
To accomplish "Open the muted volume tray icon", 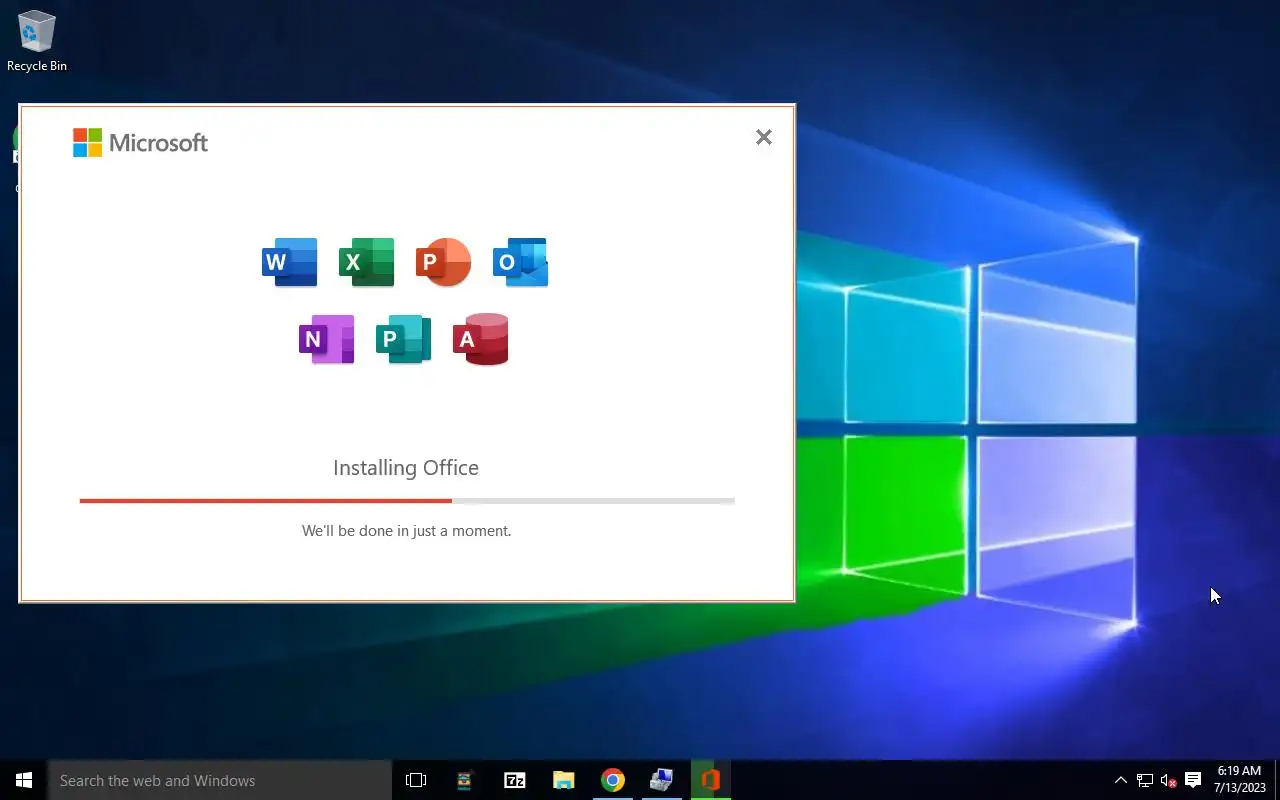I will (1168, 780).
